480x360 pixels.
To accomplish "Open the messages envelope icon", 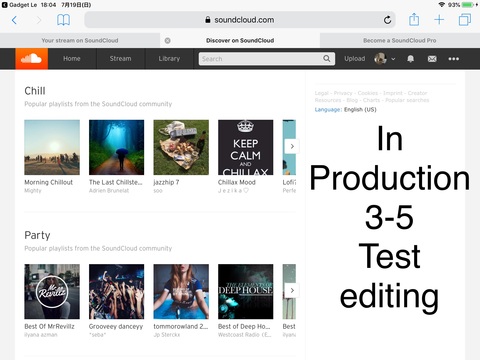I will pyautogui.click(x=432, y=59).
